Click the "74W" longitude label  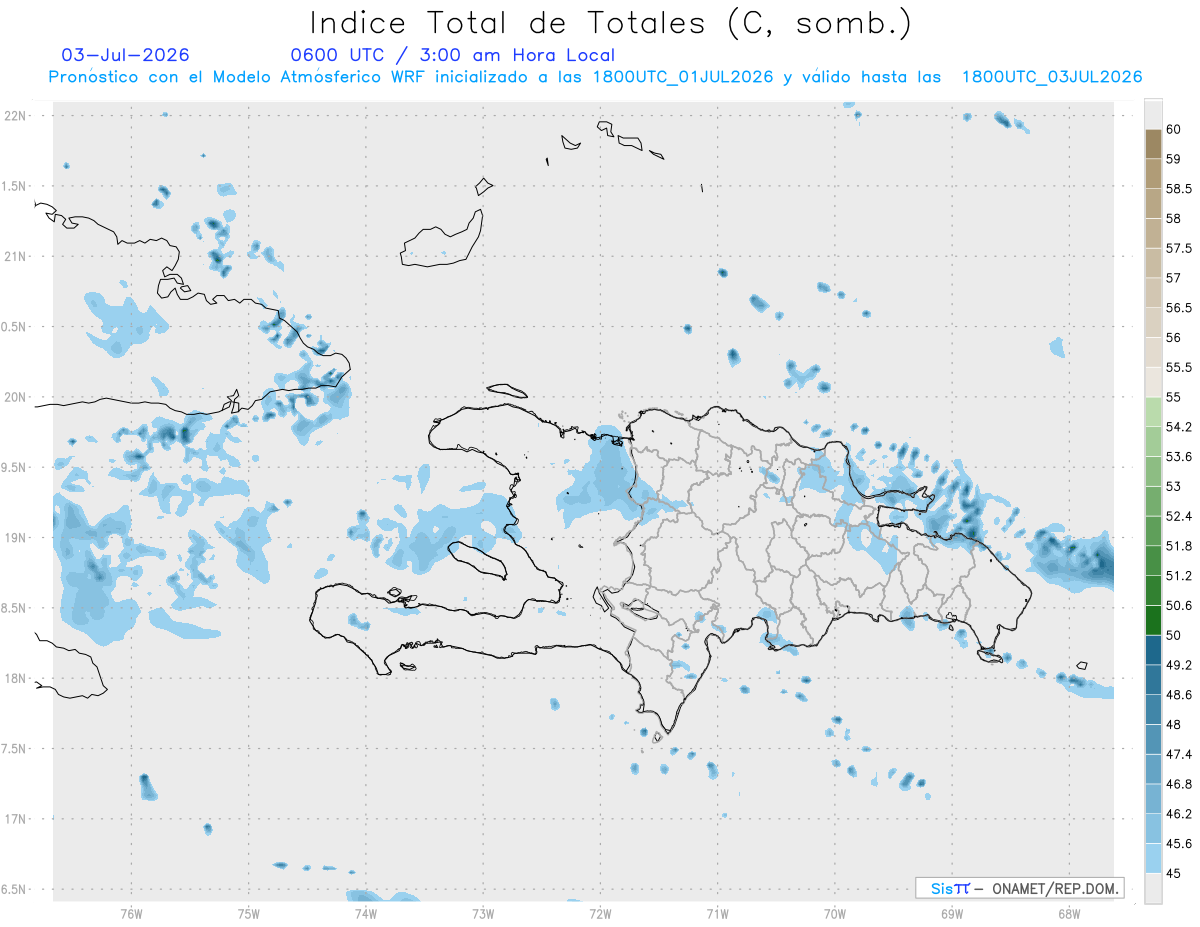(x=365, y=914)
